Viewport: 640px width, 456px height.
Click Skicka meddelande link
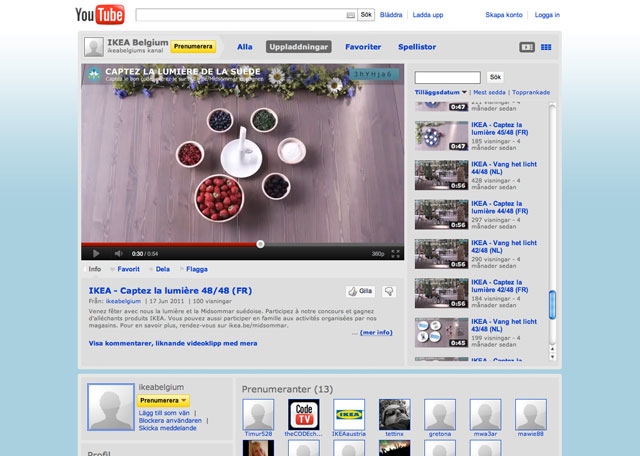(x=167, y=428)
